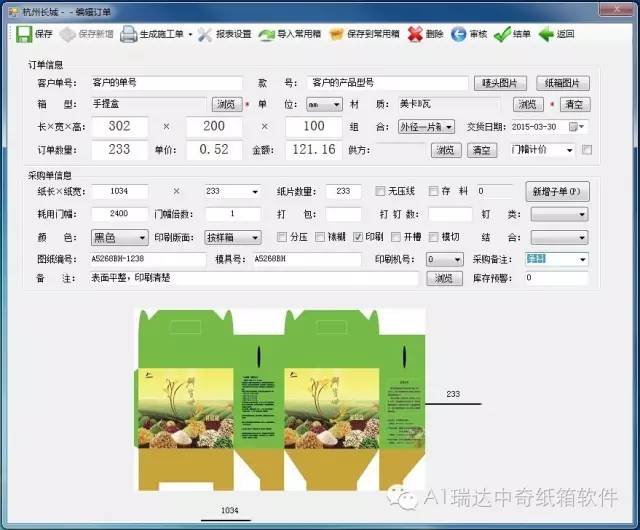This screenshot has height=530, width=640.
Task: Click the 新增子单 button
Action: [557, 191]
